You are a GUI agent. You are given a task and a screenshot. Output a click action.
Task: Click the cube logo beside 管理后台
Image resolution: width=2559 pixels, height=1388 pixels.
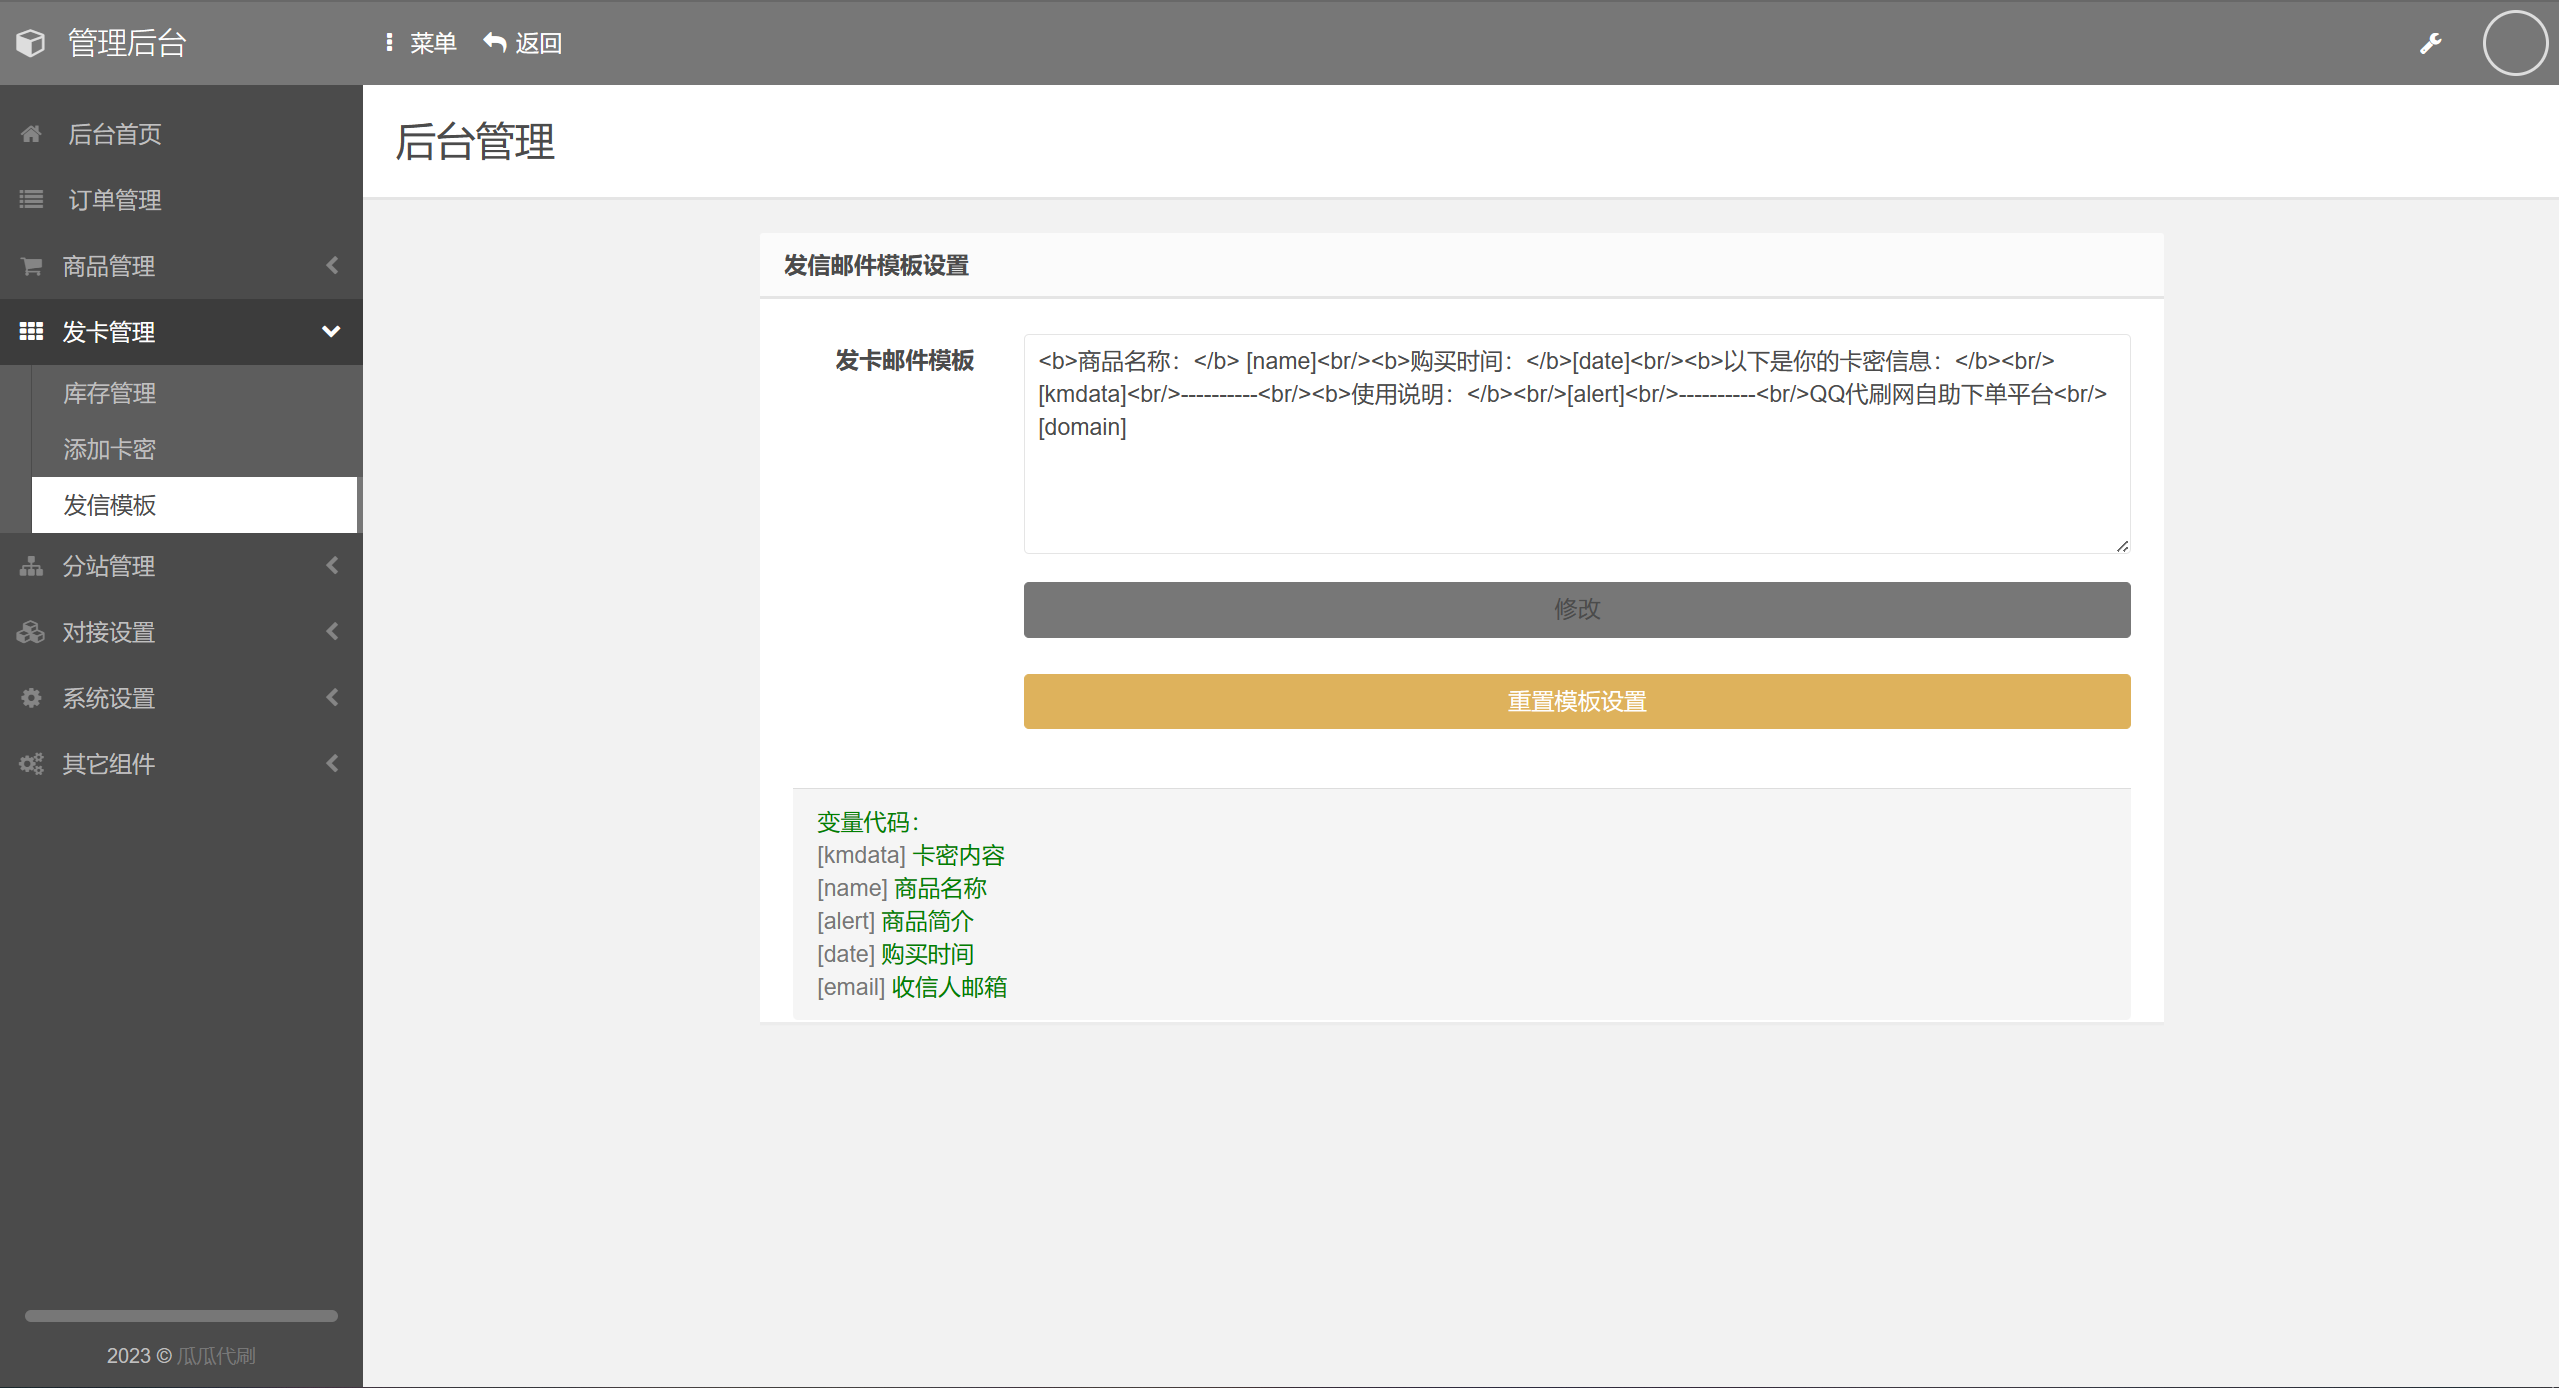tap(31, 43)
